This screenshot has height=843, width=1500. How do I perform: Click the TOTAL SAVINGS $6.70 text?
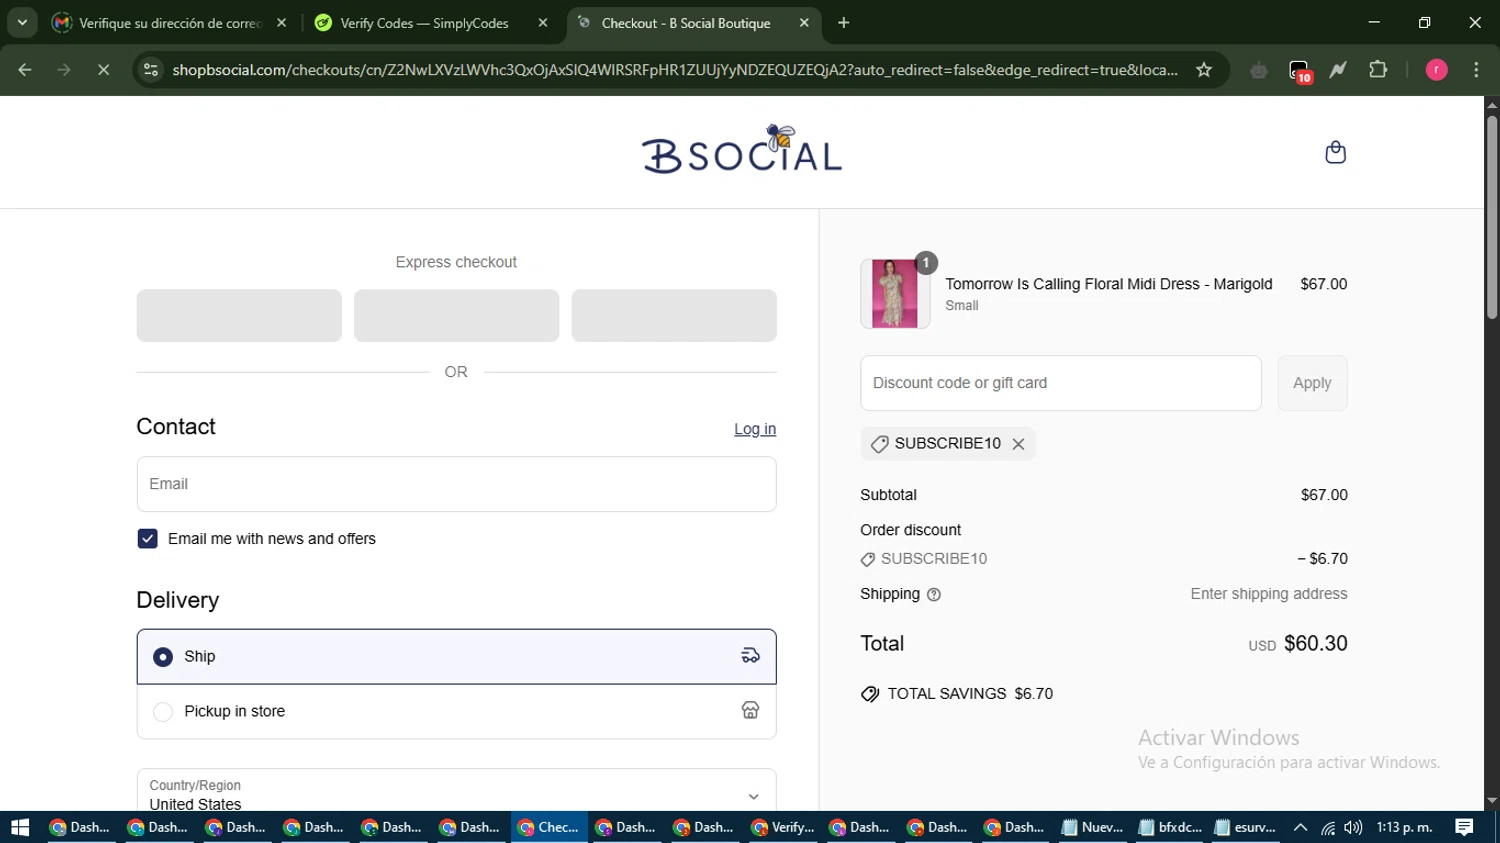(970, 694)
